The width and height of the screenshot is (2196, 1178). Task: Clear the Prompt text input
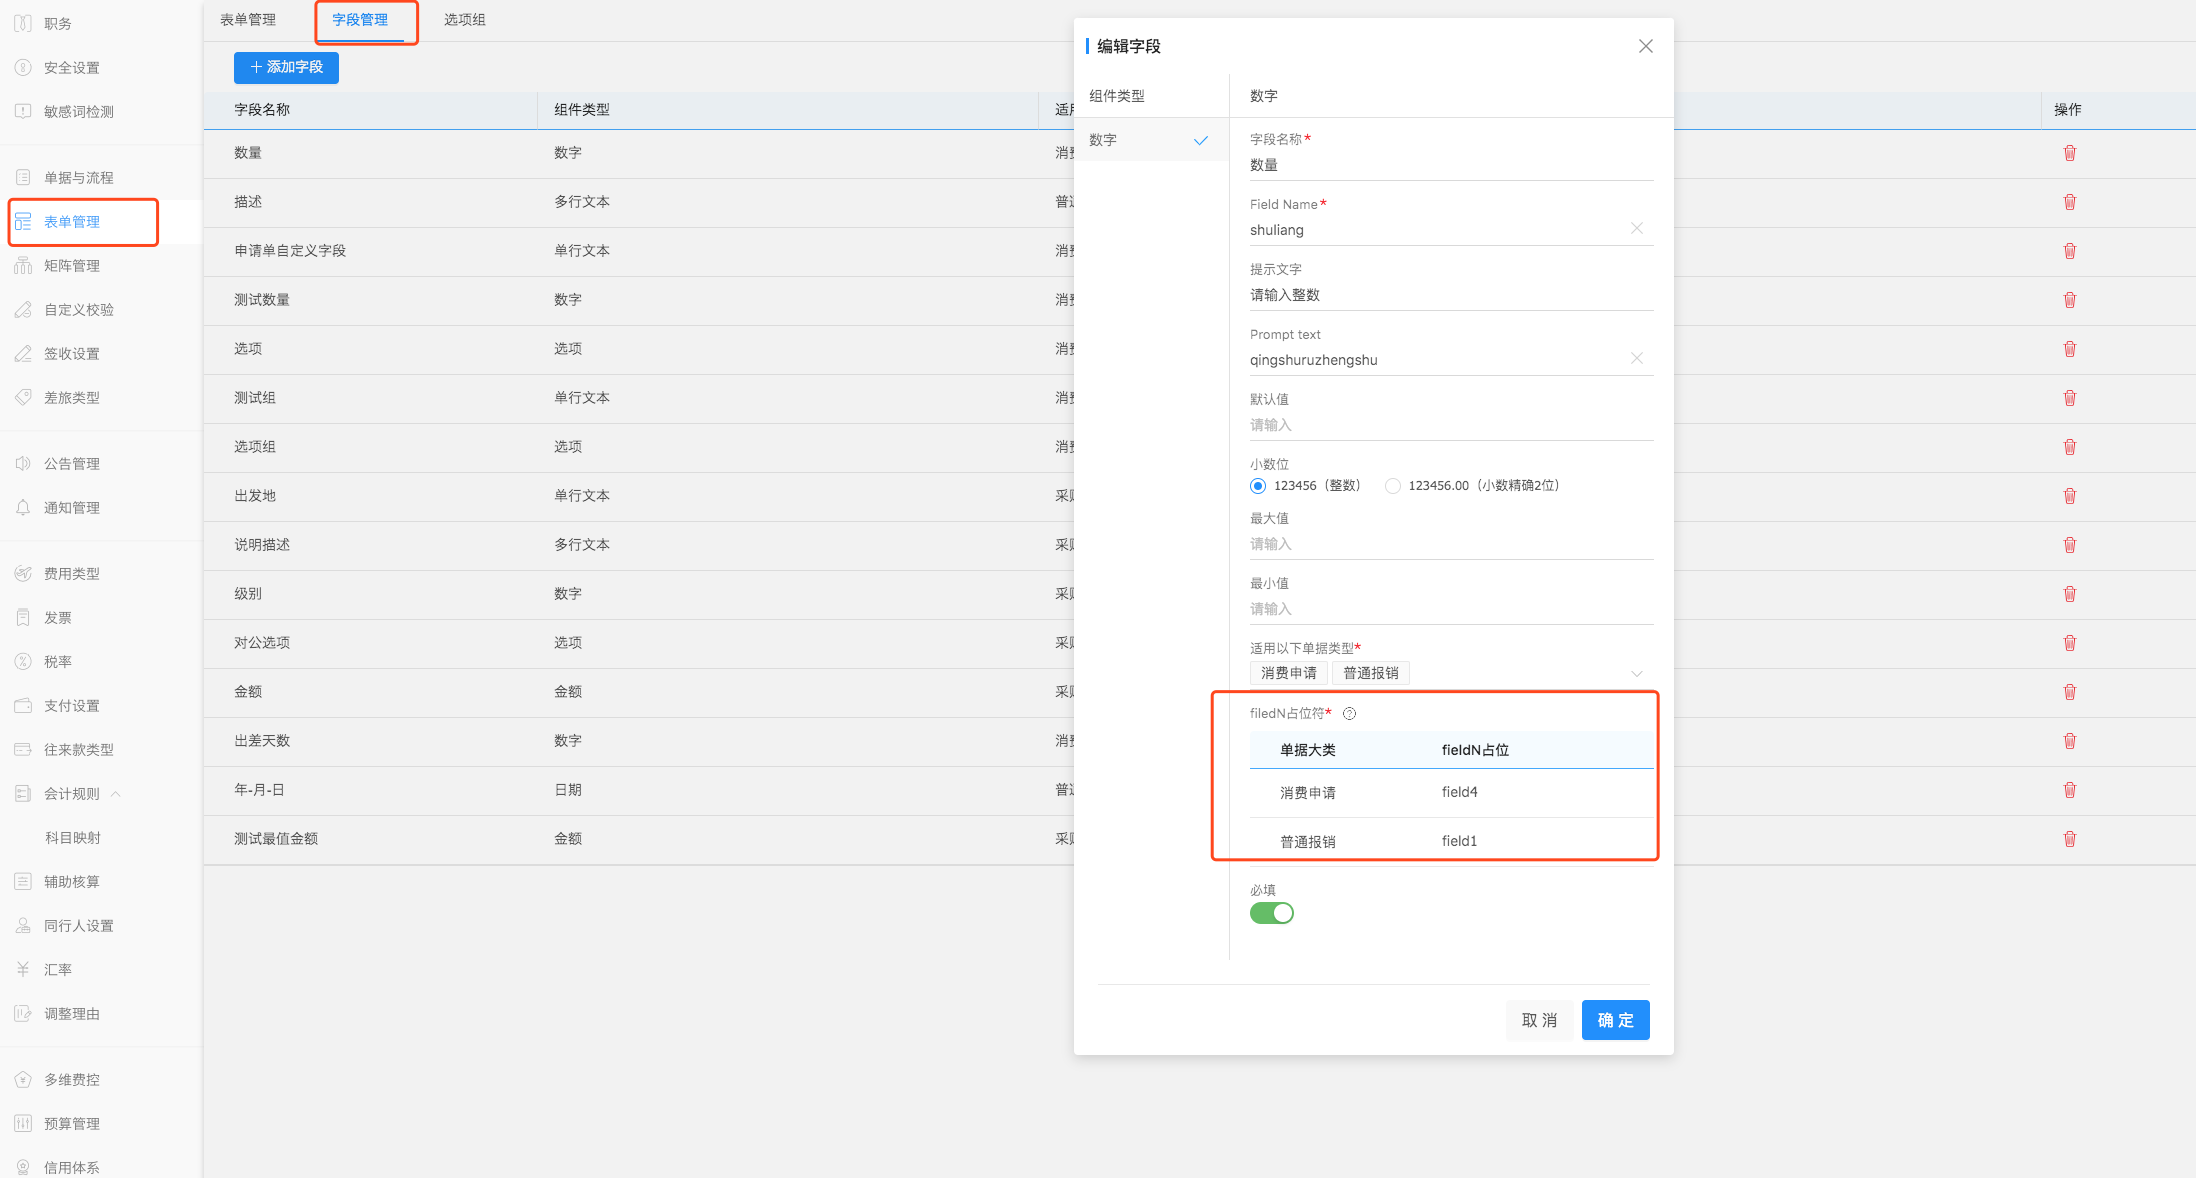(1637, 359)
